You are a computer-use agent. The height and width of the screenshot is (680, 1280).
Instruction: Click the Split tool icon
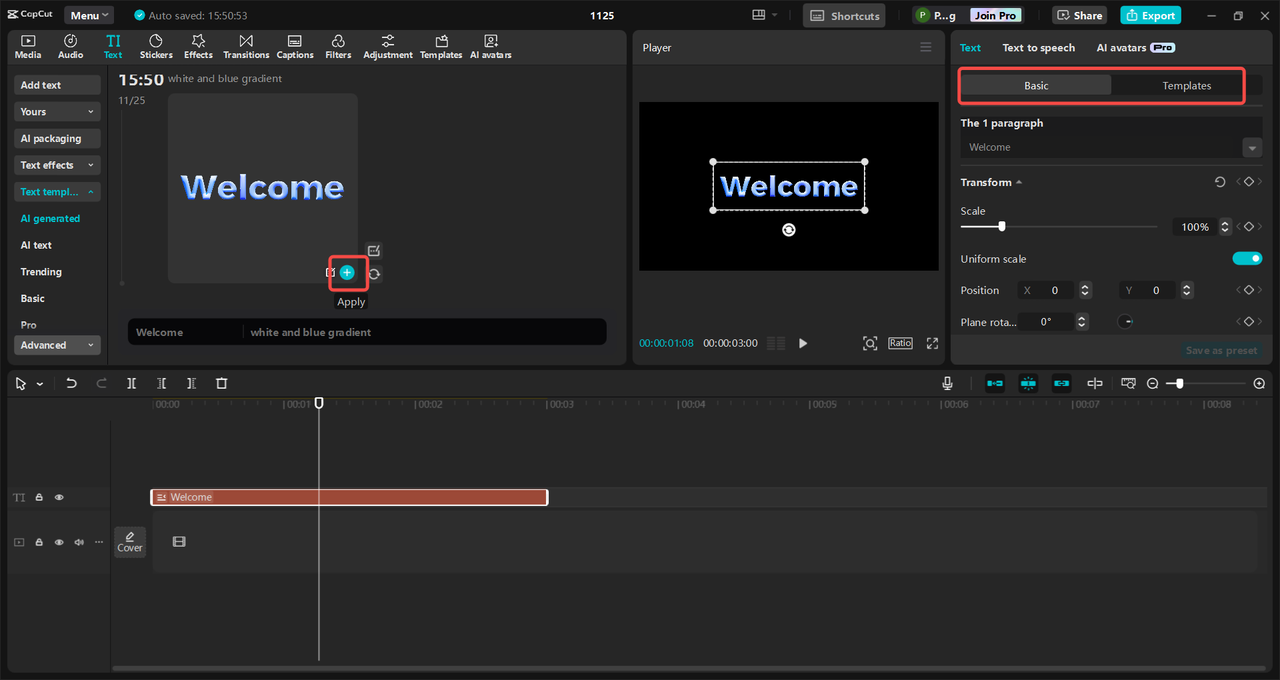tap(131, 383)
